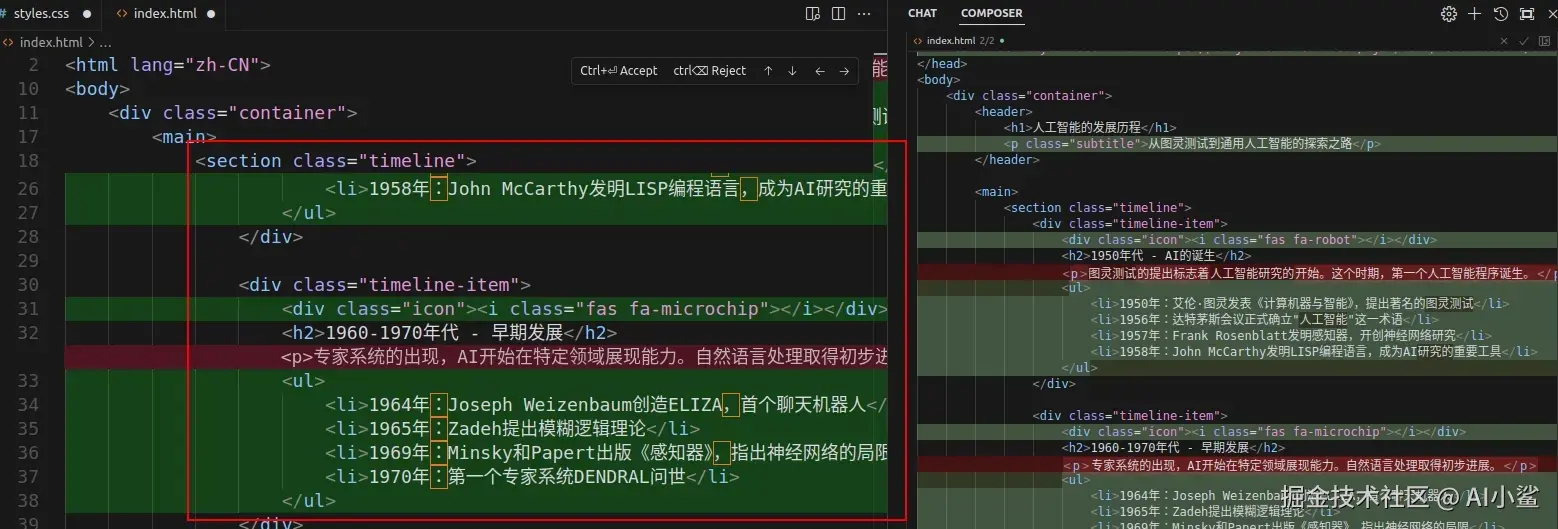Go to previous file with left arrow
1558x529 pixels.
click(x=819, y=71)
